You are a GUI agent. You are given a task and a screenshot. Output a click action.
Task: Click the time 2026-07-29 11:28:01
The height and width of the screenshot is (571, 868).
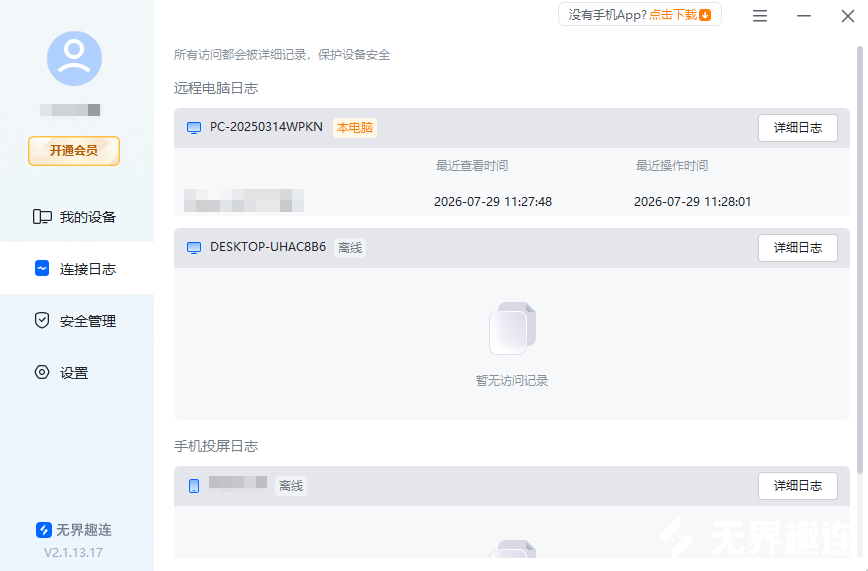pyautogui.click(x=693, y=202)
